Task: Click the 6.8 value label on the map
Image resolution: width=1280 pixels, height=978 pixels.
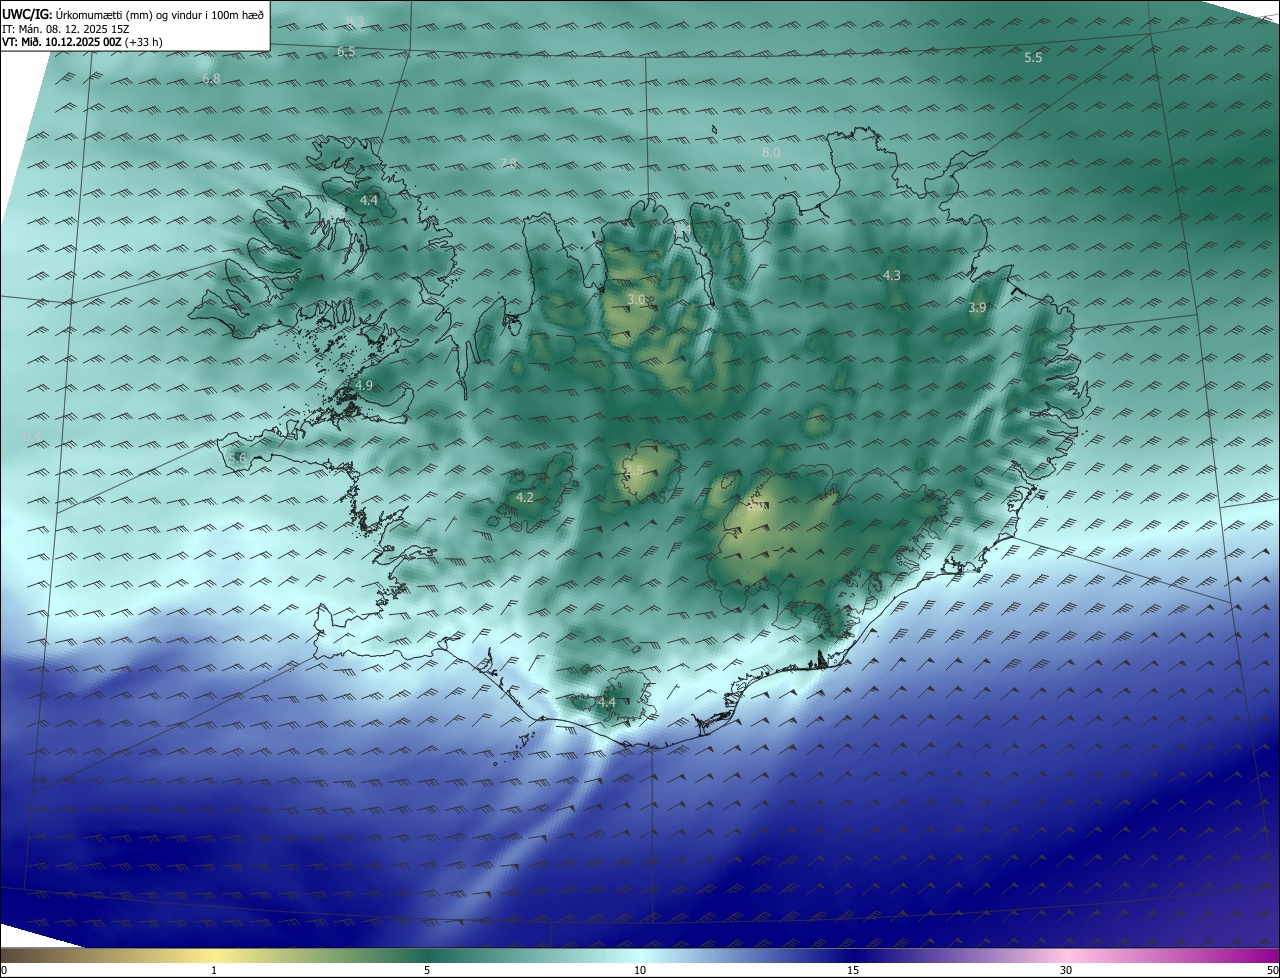Action: click(211, 78)
